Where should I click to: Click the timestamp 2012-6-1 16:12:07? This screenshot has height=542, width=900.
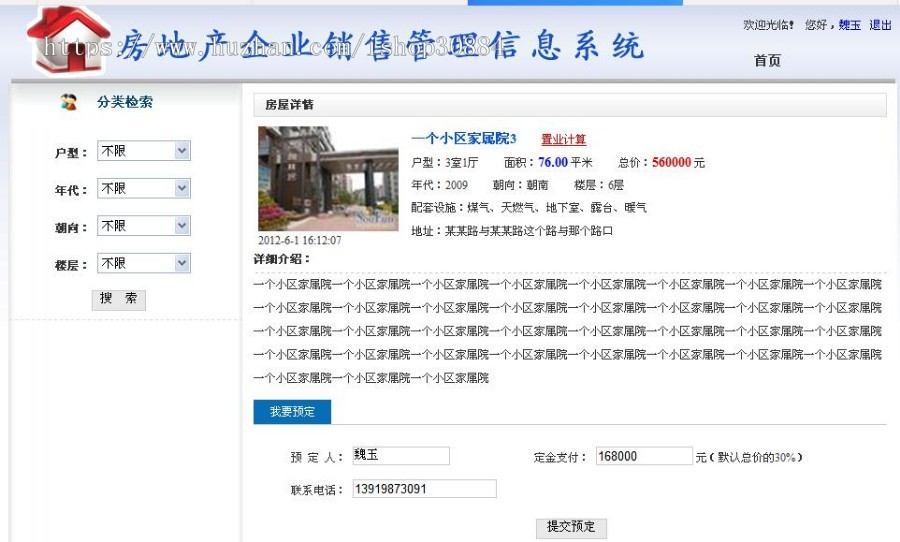(300, 240)
